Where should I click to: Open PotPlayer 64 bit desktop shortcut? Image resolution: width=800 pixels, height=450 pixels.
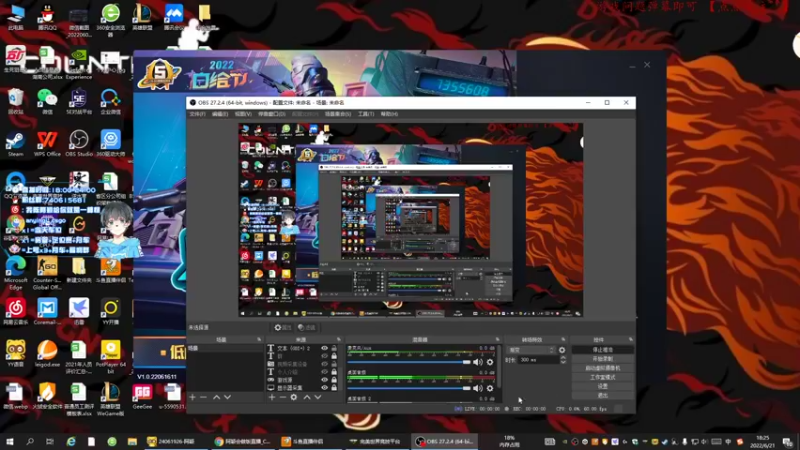click(x=110, y=356)
